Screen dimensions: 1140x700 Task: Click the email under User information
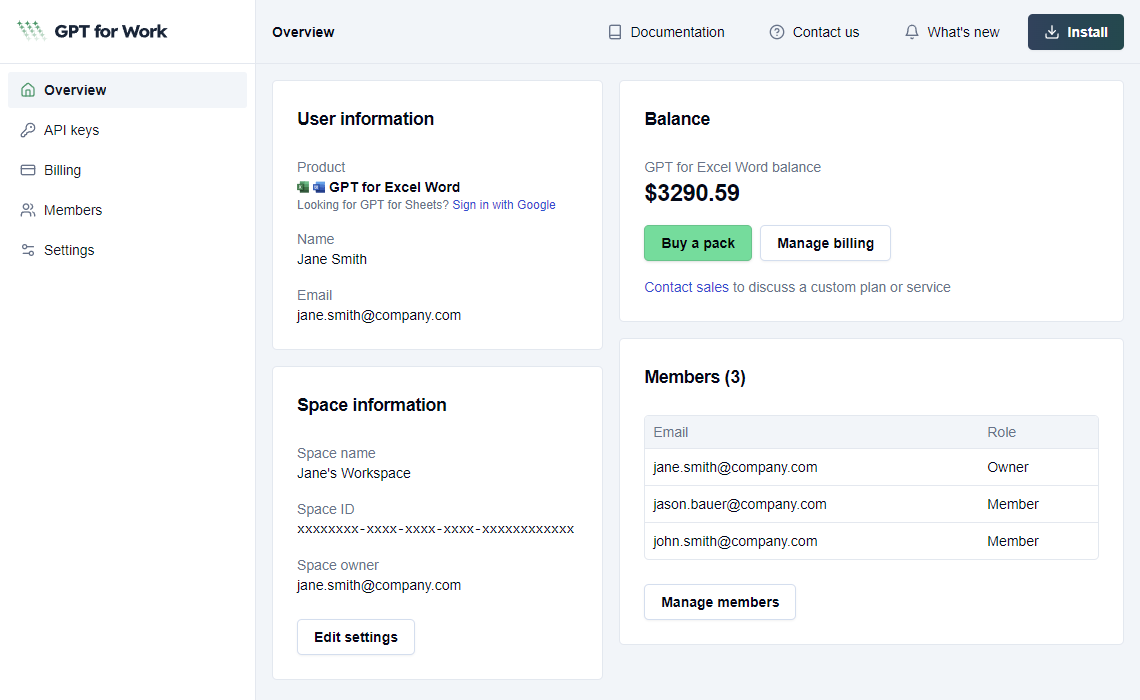point(379,315)
